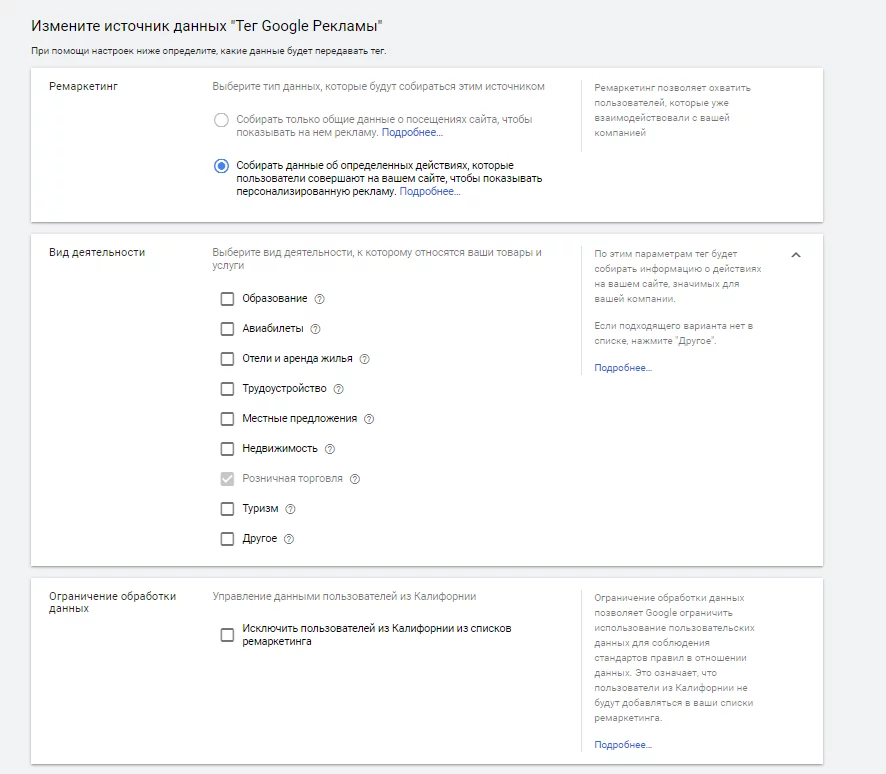
Task: Collapse the Вид деятельности section chevron
Action: point(796,255)
